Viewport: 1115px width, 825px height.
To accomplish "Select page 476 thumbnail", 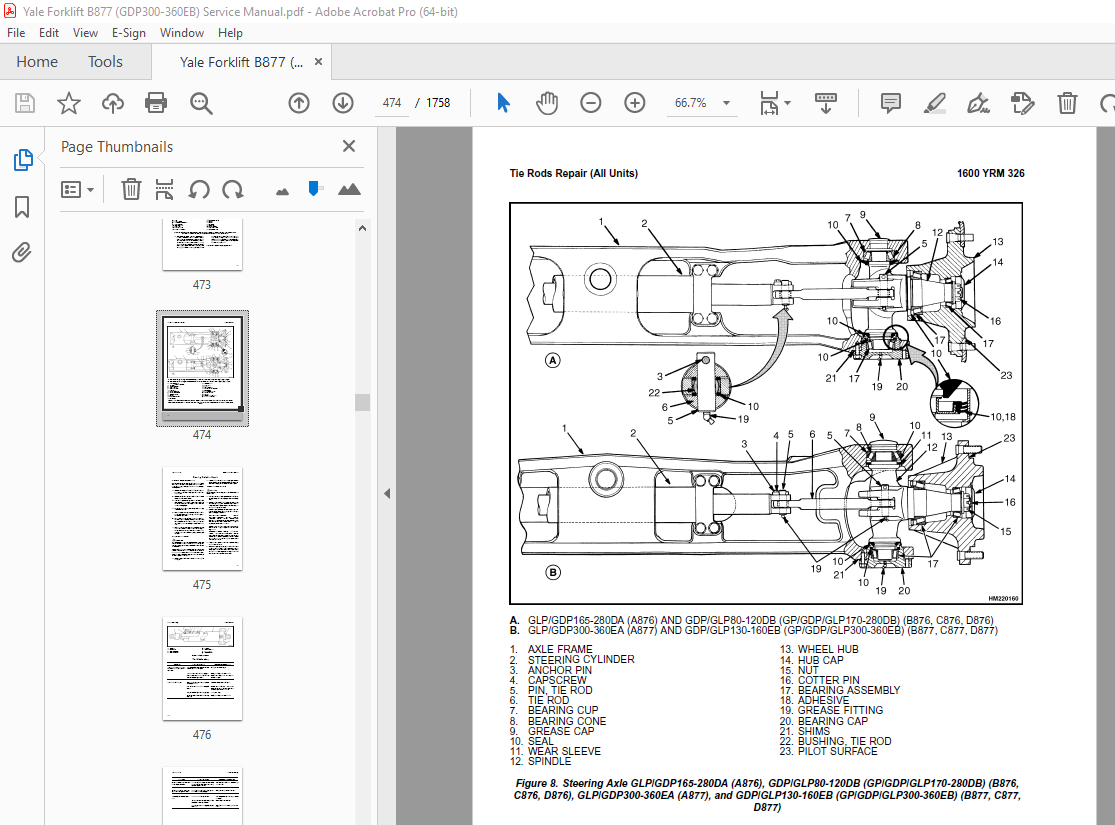I will point(202,669).
